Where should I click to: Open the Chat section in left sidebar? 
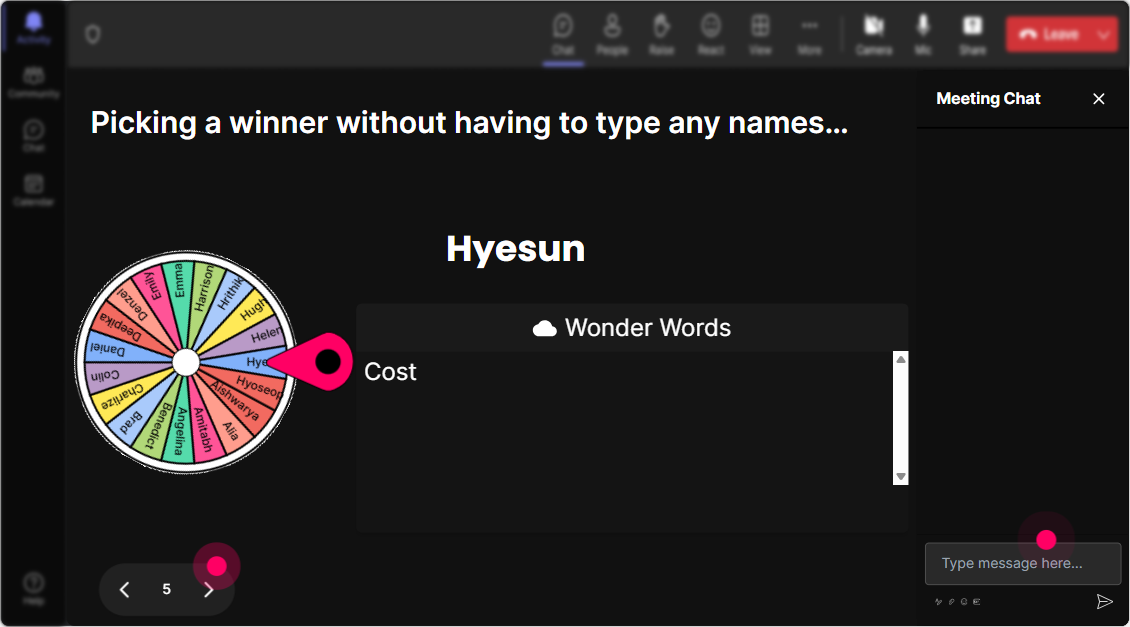coord(33,135)
